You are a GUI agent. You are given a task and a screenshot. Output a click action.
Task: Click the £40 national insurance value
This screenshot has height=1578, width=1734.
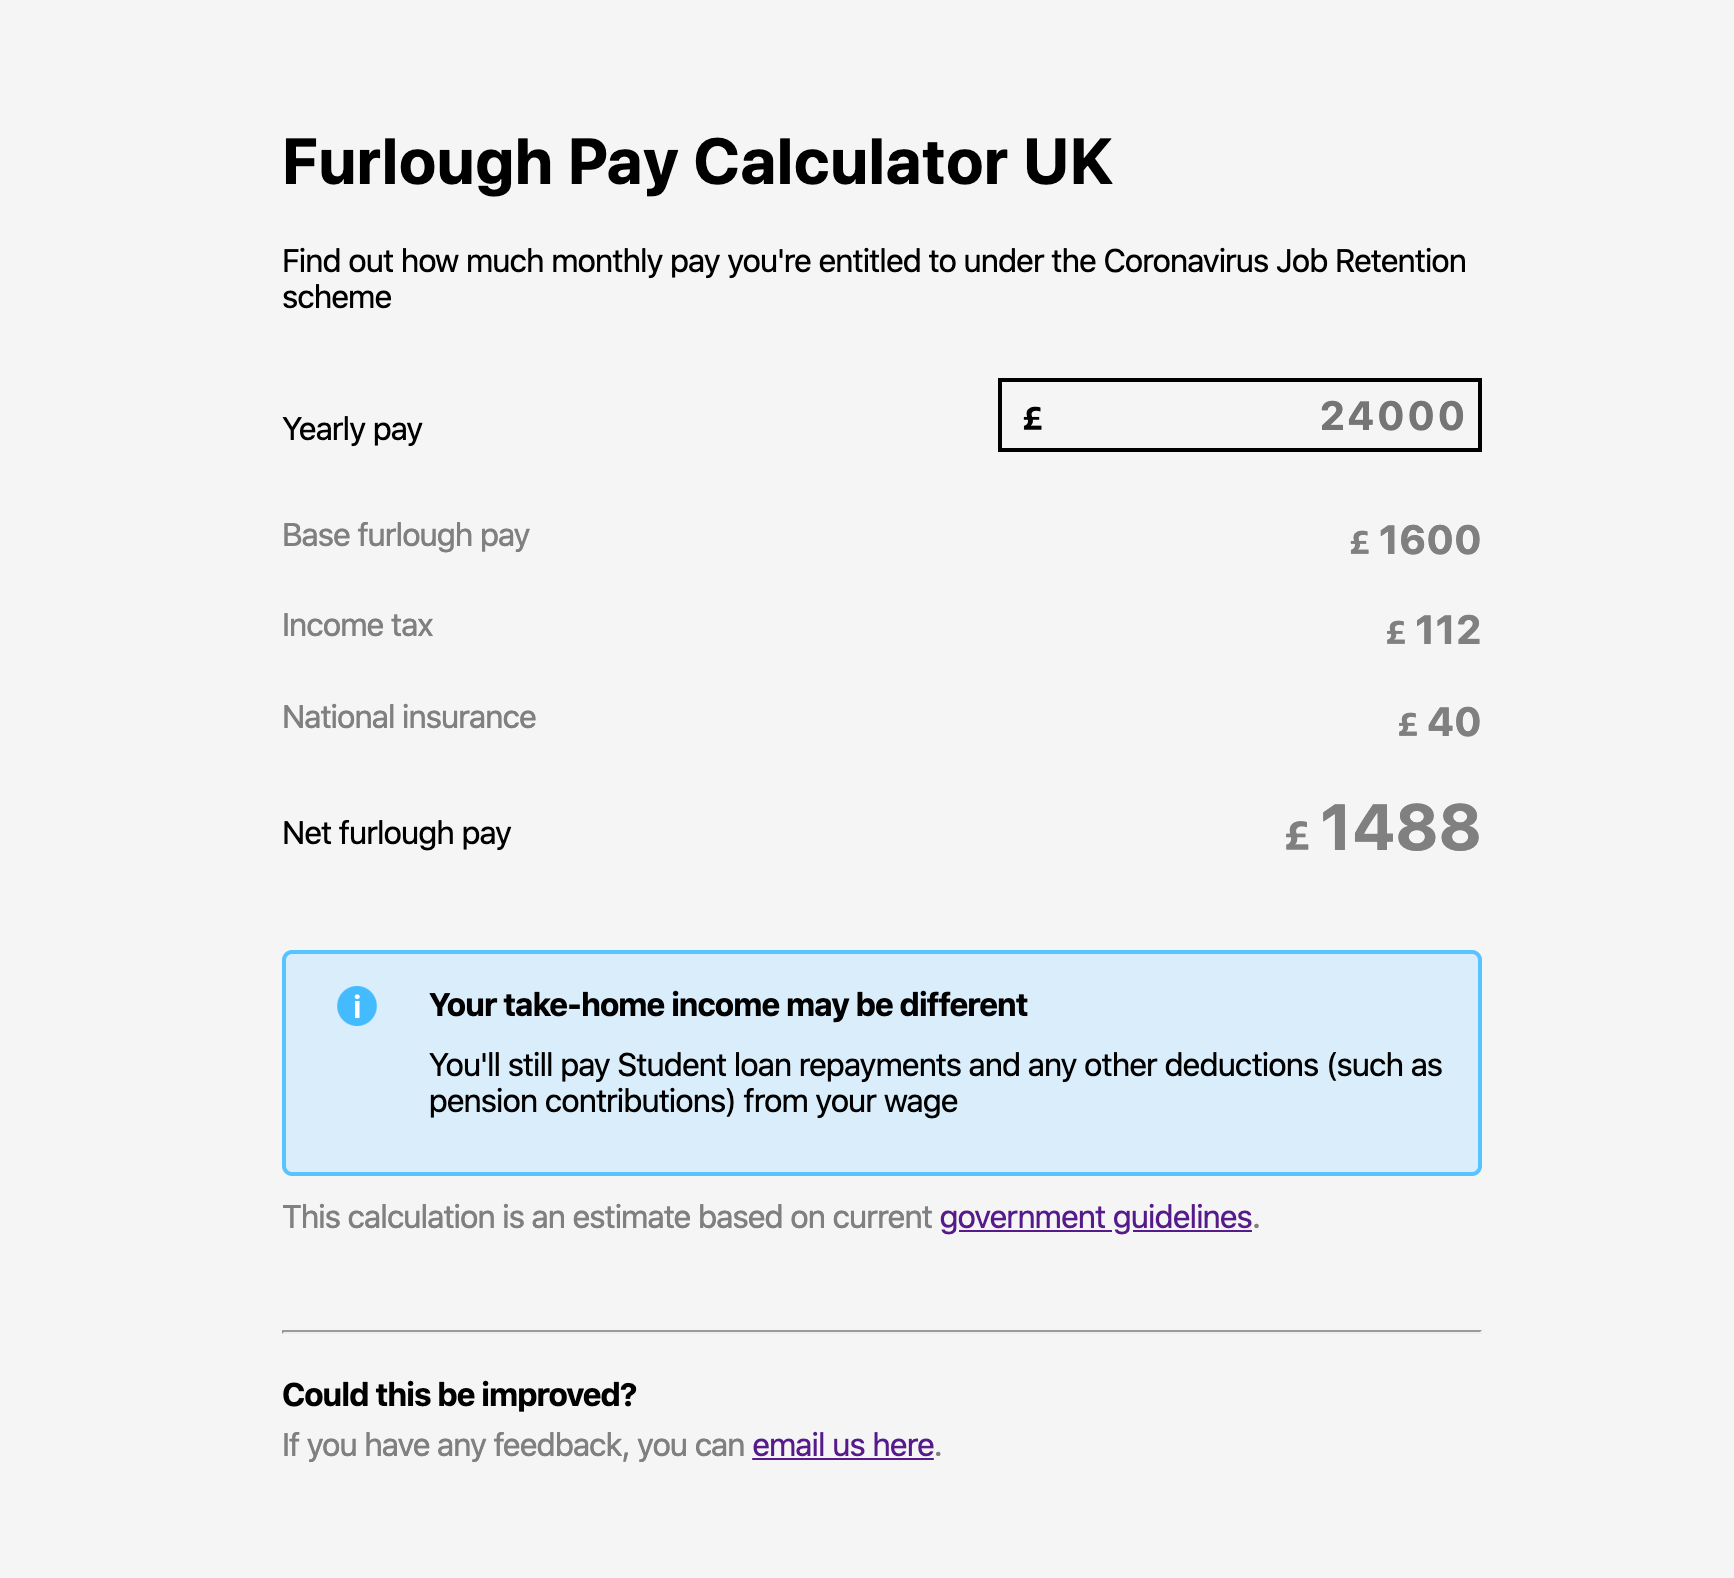pyautogui.click(x=1439, y=722)
